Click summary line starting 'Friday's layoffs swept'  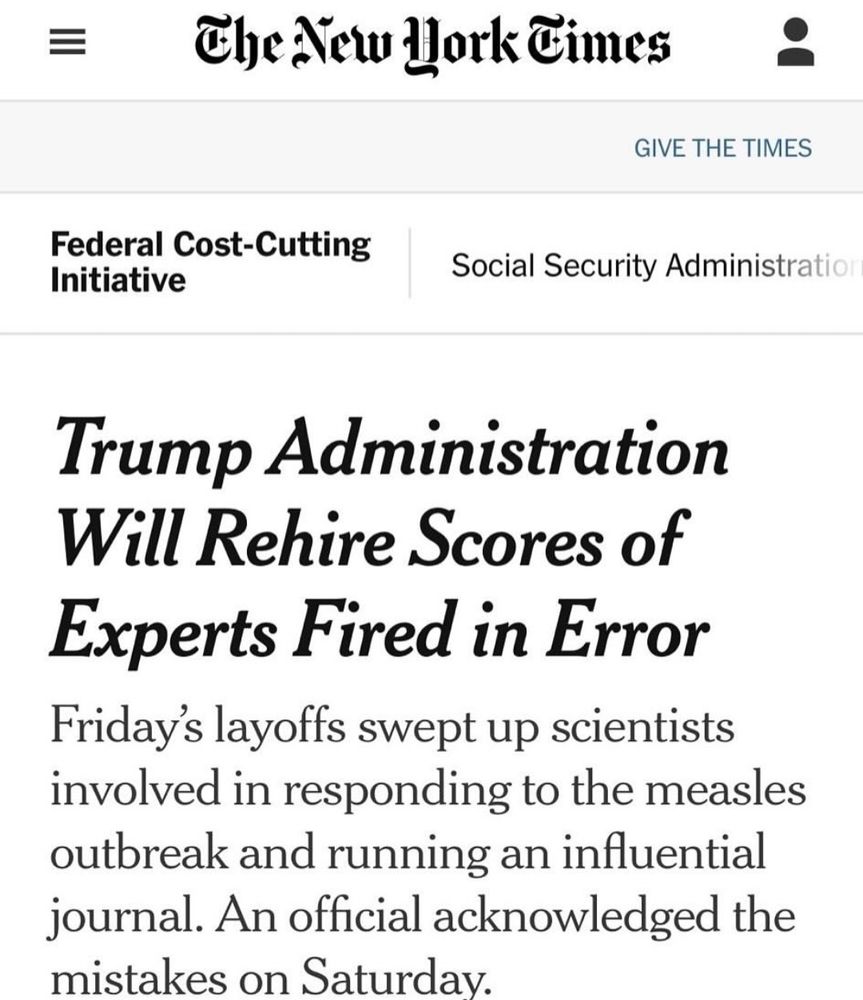pyautogui.click(x=392, y=728)
